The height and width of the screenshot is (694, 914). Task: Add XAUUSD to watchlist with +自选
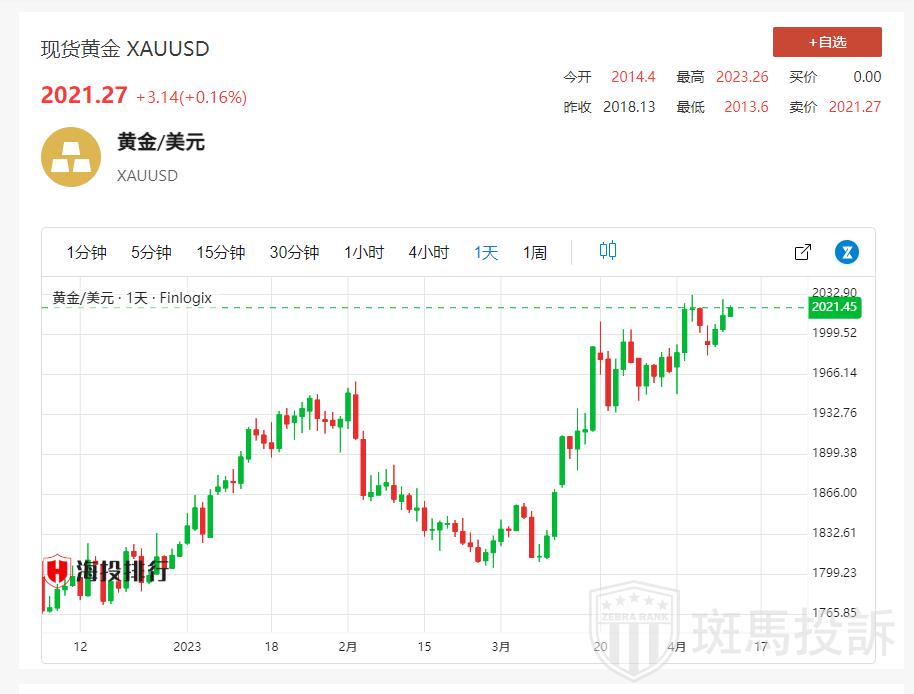coord(827,42)
